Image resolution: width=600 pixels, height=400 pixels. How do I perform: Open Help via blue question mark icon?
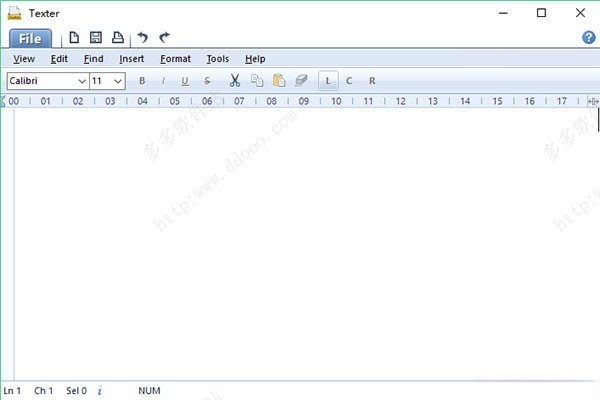coord(589,38)
